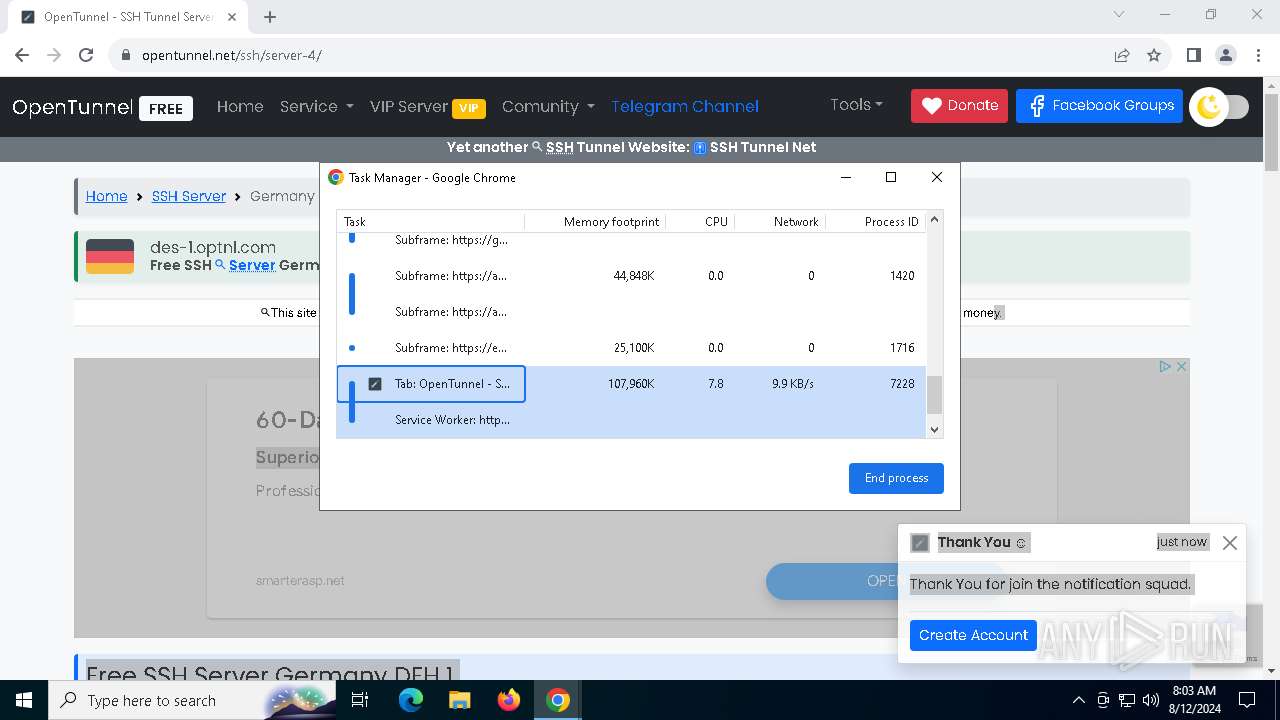Close the OpenTunnel browser tab
Viewport: 1280px width, 720px height.
coord(231,16)
